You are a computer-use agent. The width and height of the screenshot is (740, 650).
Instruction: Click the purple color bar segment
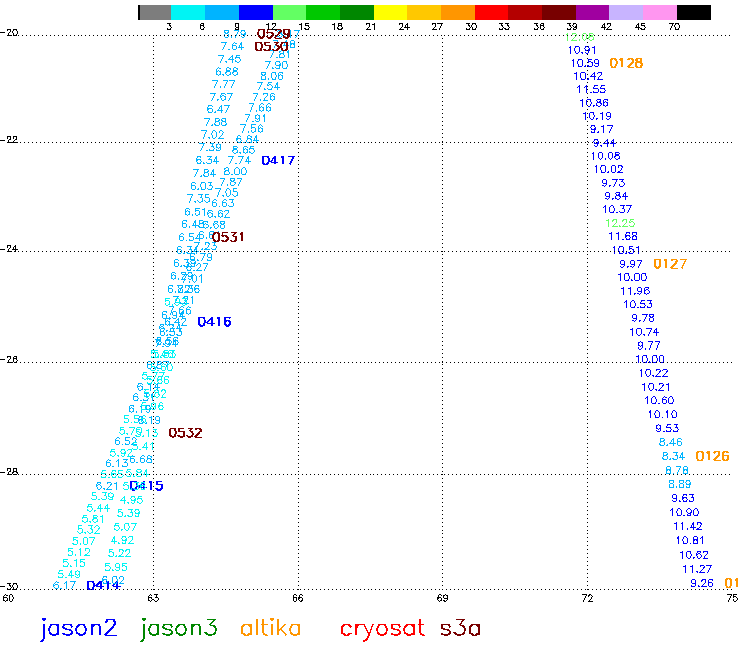[593, 12]
